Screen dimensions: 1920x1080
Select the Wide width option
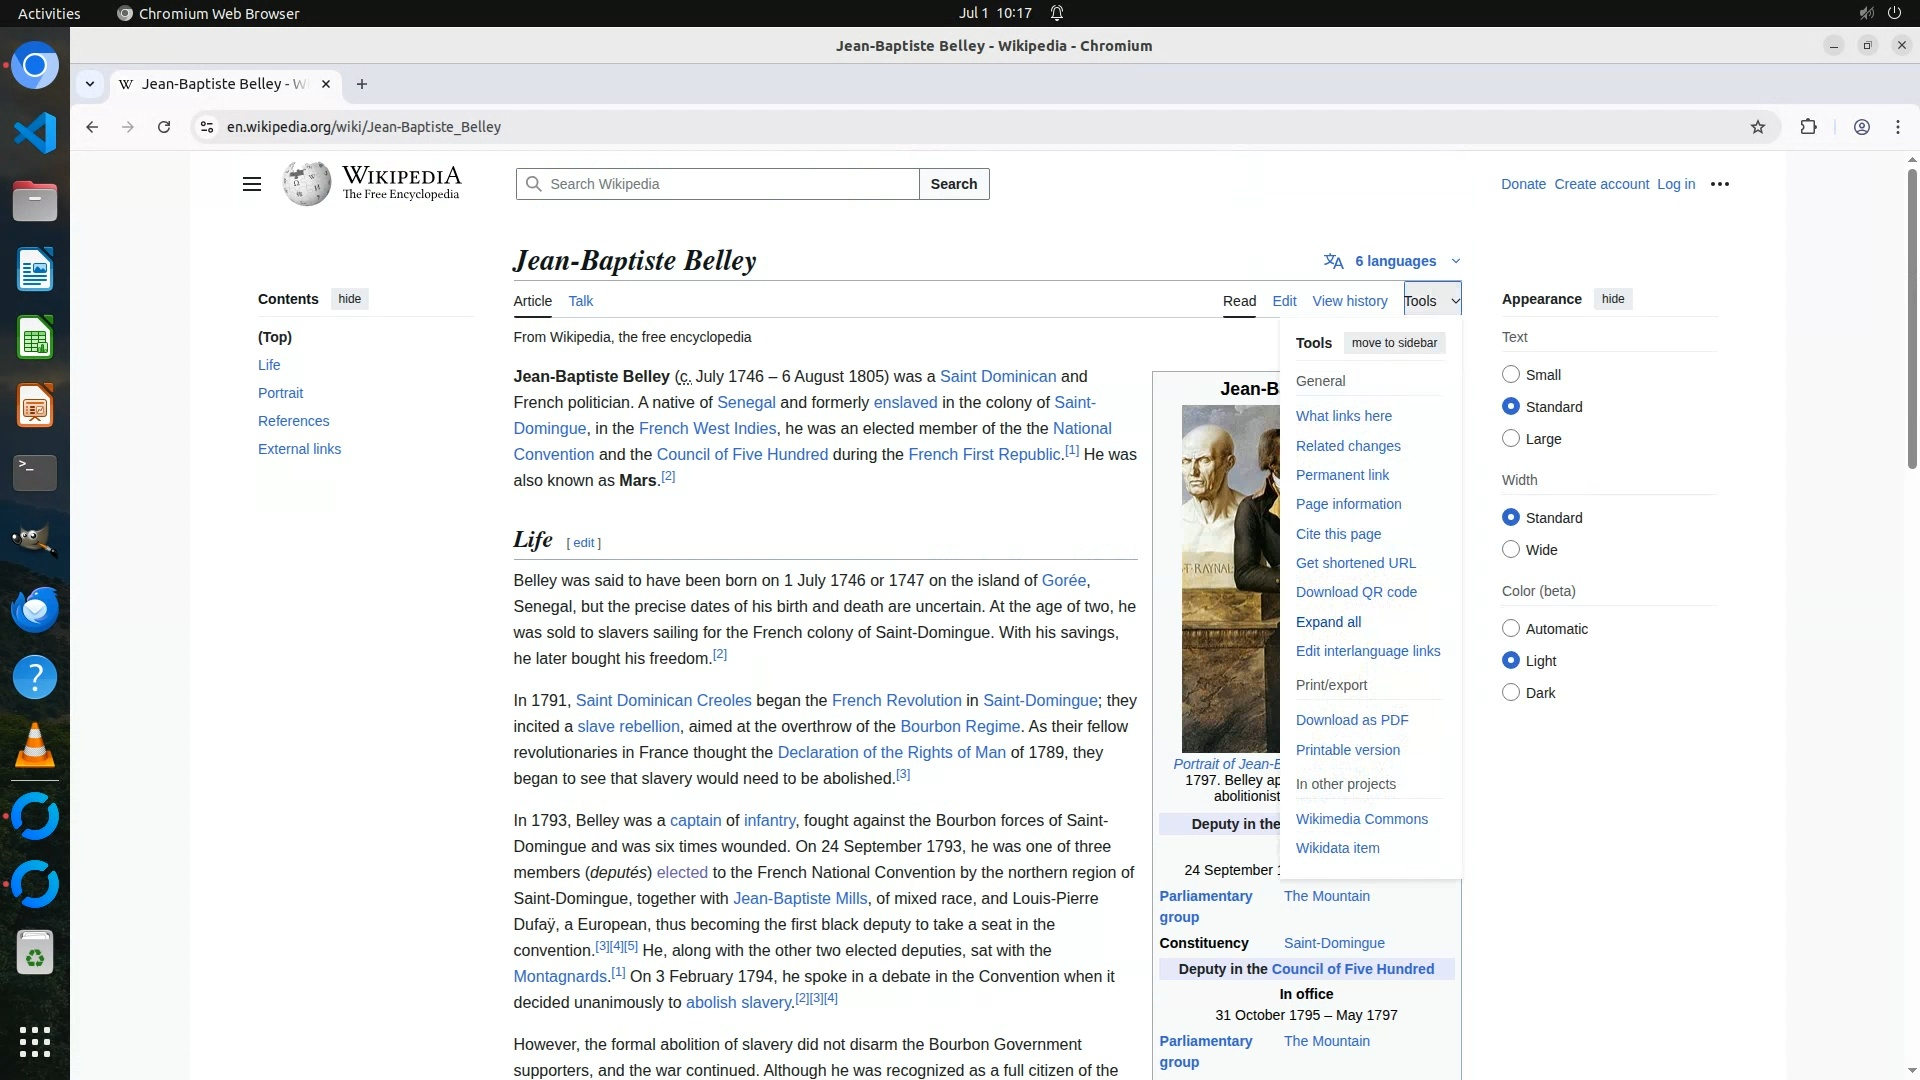(1511, 550)
